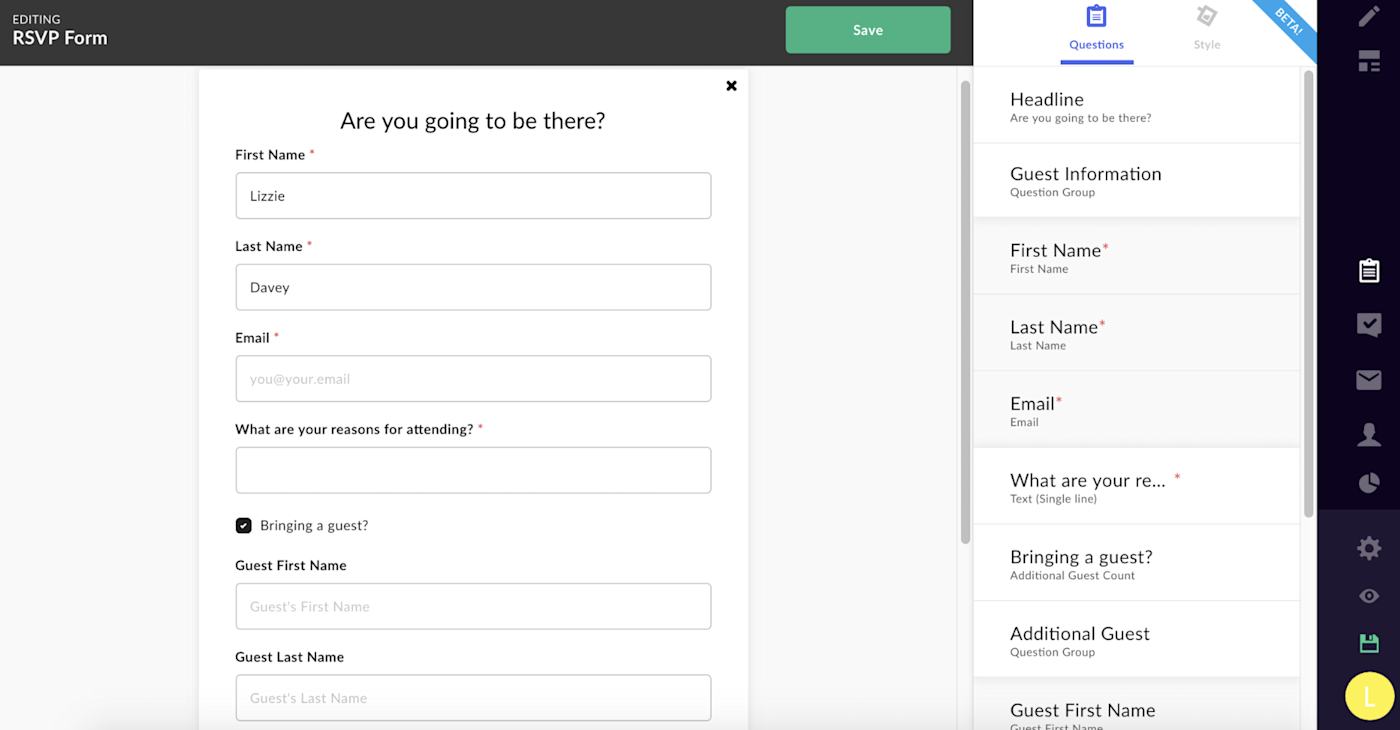Toggle the required marker on Email question
The width and height of the screenshot is (1400, 730).
point(1058,400)
